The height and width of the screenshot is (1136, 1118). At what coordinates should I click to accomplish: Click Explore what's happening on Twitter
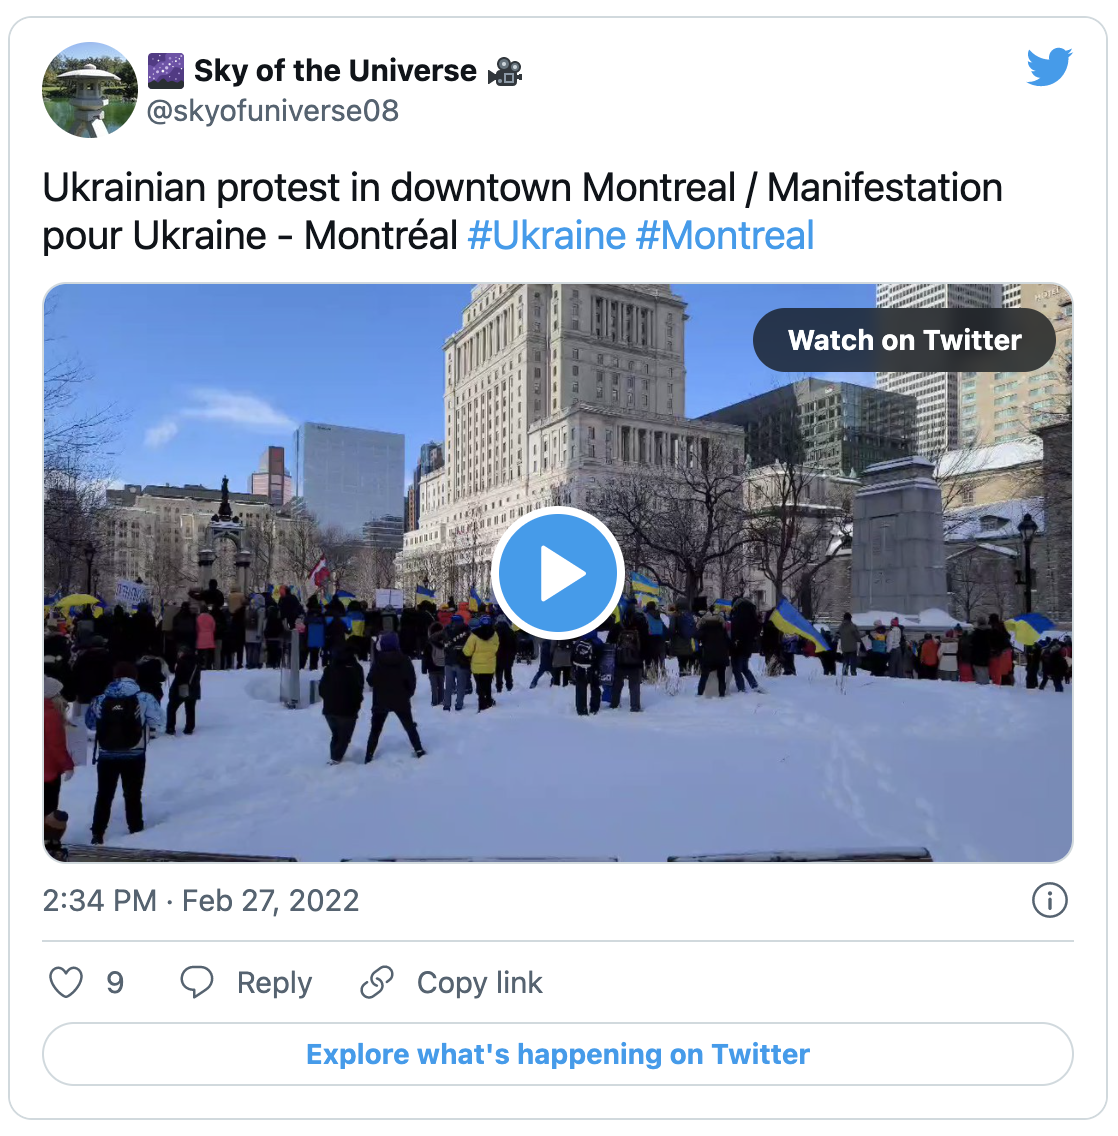[558, 1054]
